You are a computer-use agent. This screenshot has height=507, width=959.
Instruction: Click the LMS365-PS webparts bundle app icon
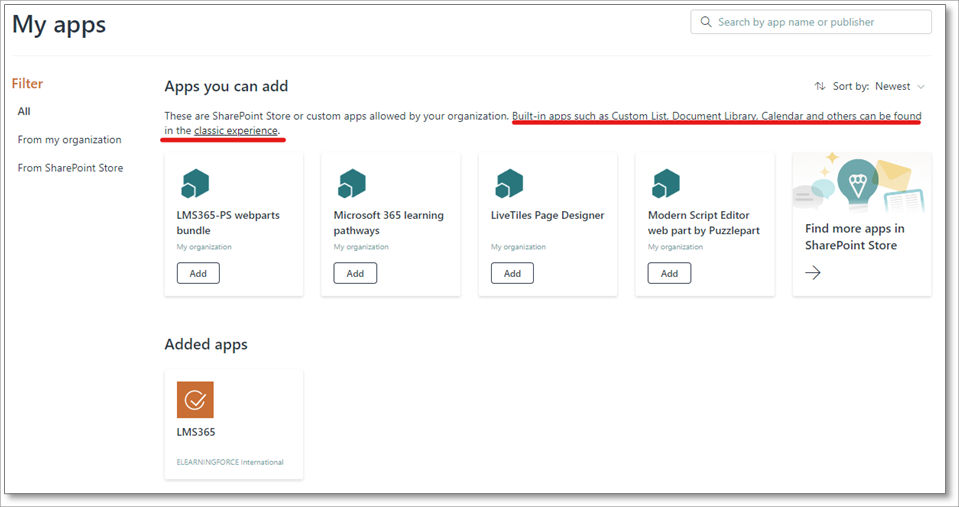[x=195, y=184]
